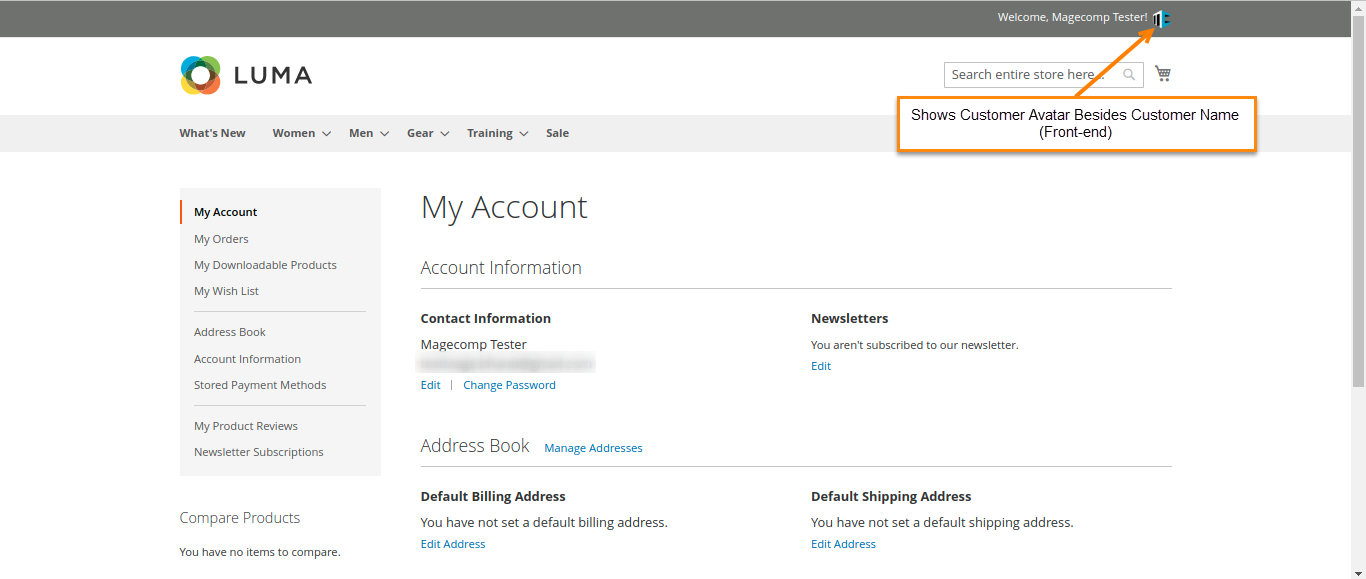This screenshot has height=579, width=1366.
Task: Expand the Women menu chevron
Action: coord(326,134)
